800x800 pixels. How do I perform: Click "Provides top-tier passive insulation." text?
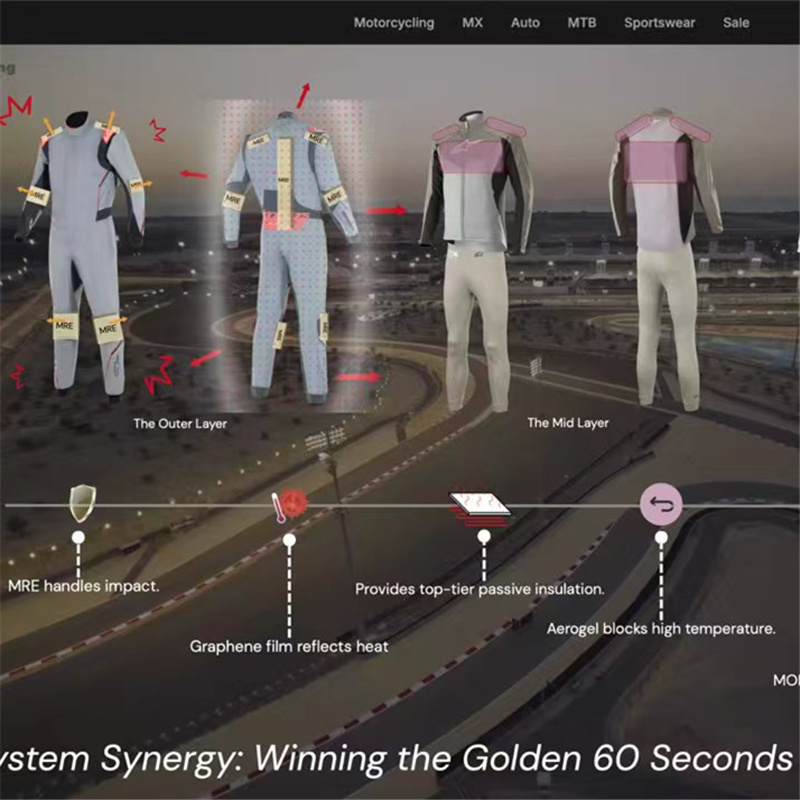point(479,590)
